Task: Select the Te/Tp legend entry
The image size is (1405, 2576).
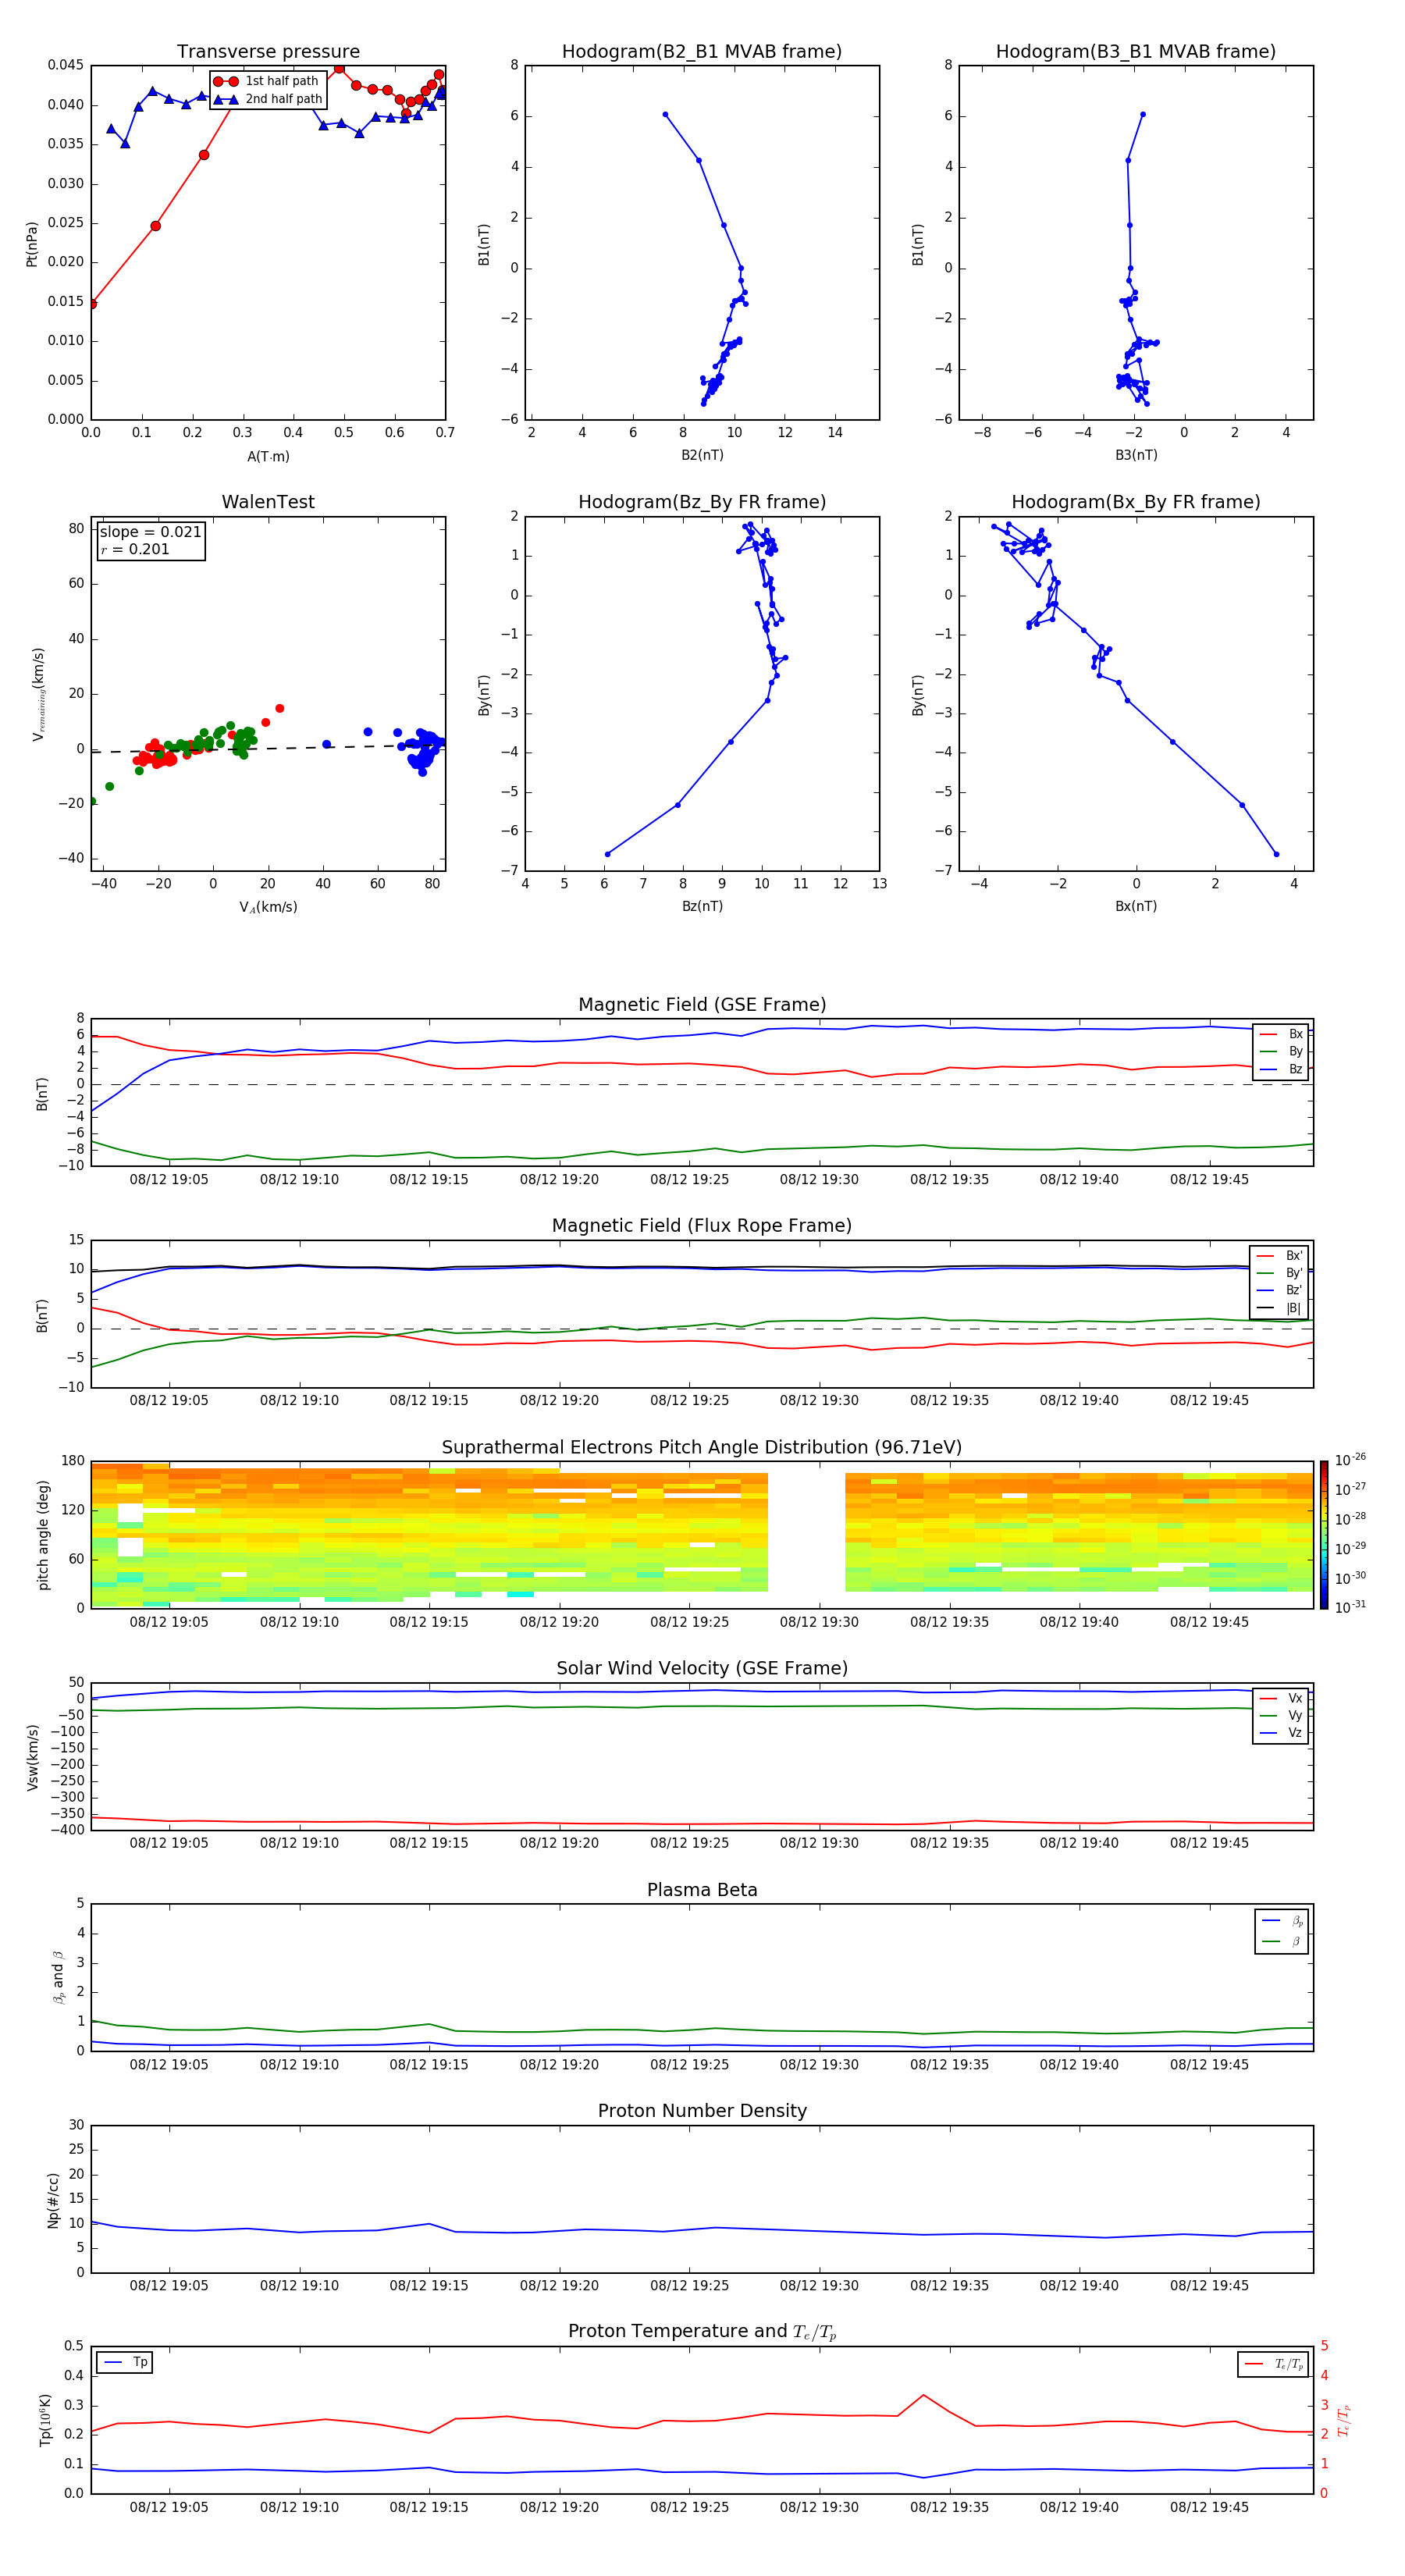Action: (x=1274, y=2364)
